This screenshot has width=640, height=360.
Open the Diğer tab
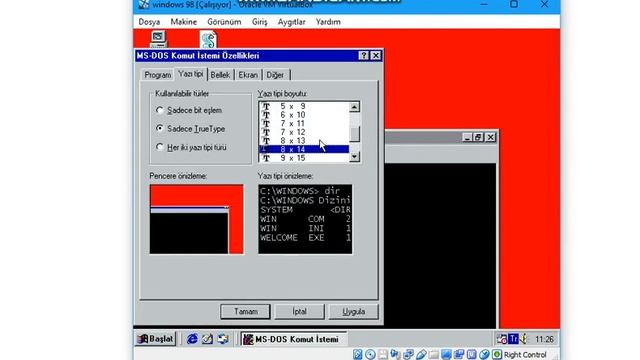[275, 75]
